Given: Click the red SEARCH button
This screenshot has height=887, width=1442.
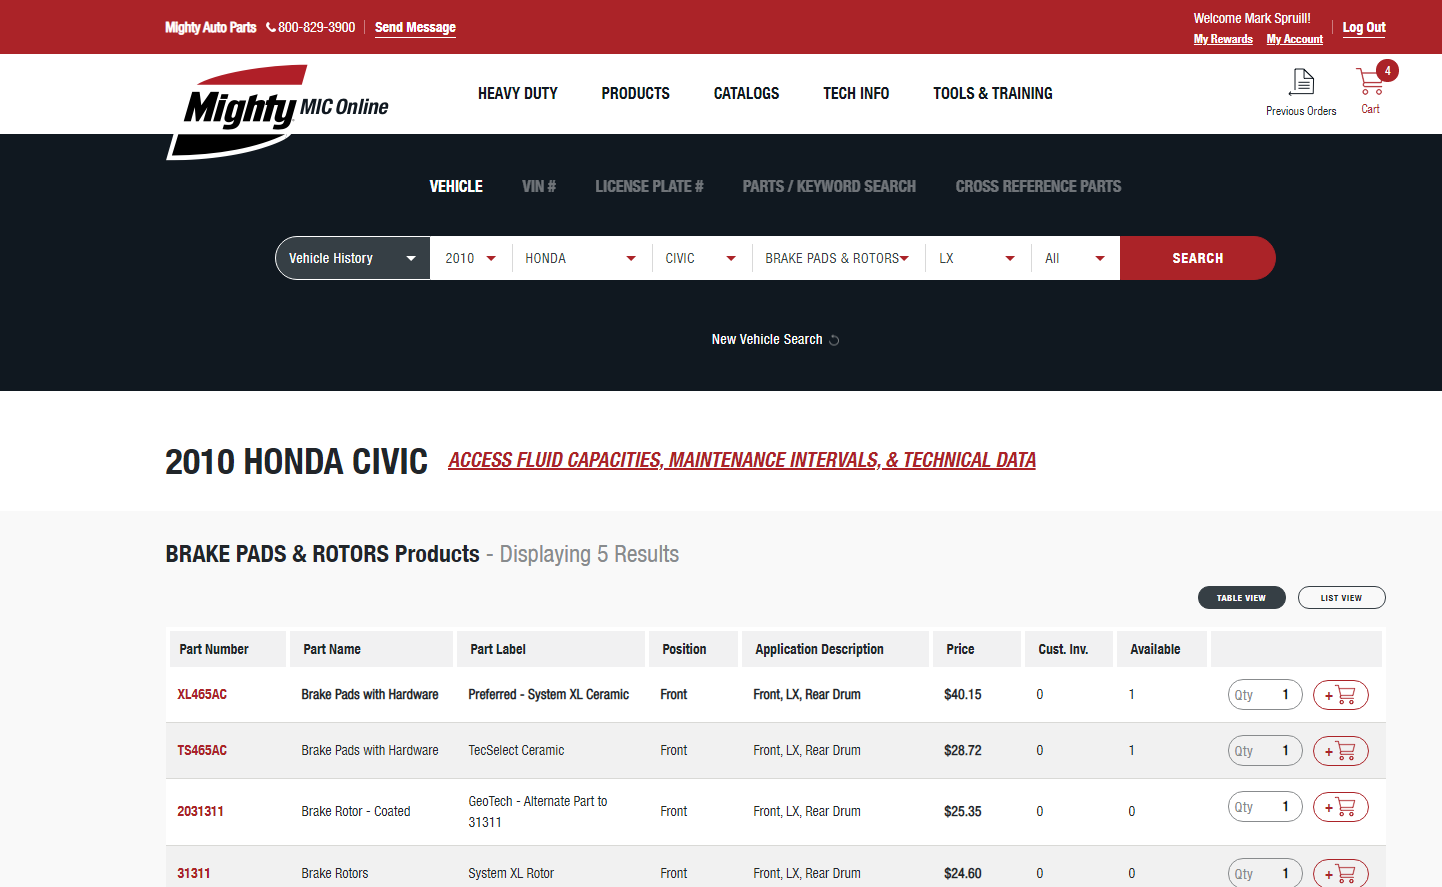Looking at the screenshot, I should tap(1198, 258).
